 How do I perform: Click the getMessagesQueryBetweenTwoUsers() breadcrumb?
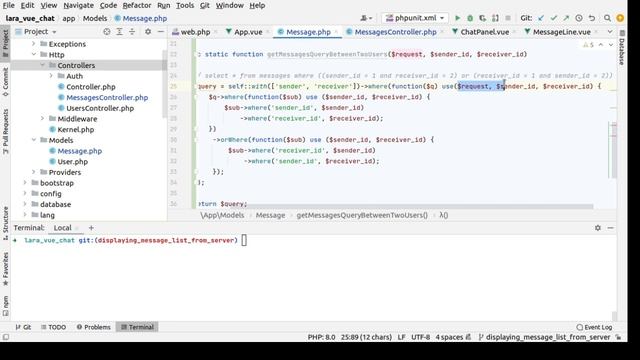pyautogui.click(x=362, y=215)
